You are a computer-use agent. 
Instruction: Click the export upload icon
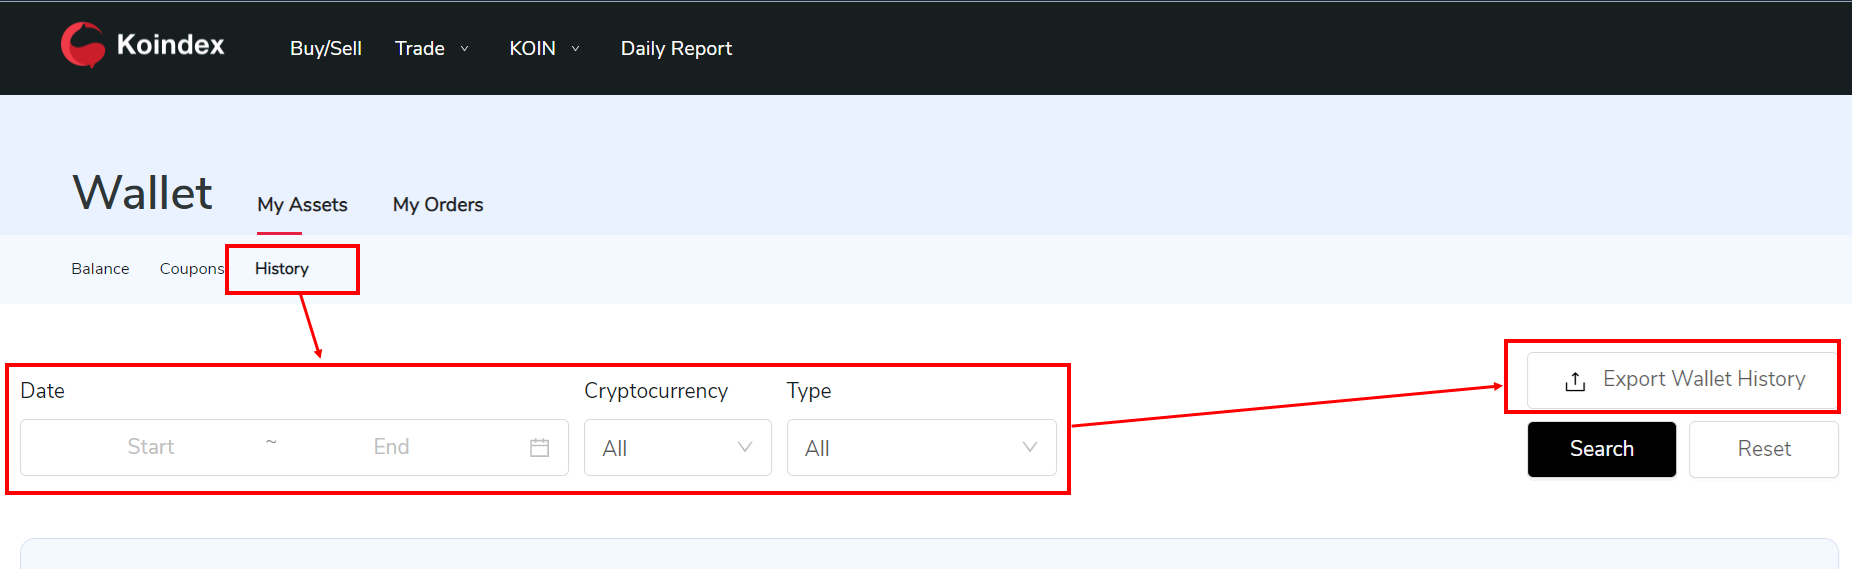click(1575, 380)
